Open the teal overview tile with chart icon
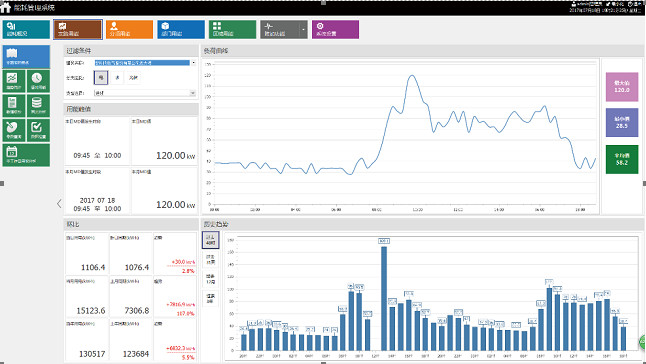This screenshot has height=364, width=646. click(26, 30)
